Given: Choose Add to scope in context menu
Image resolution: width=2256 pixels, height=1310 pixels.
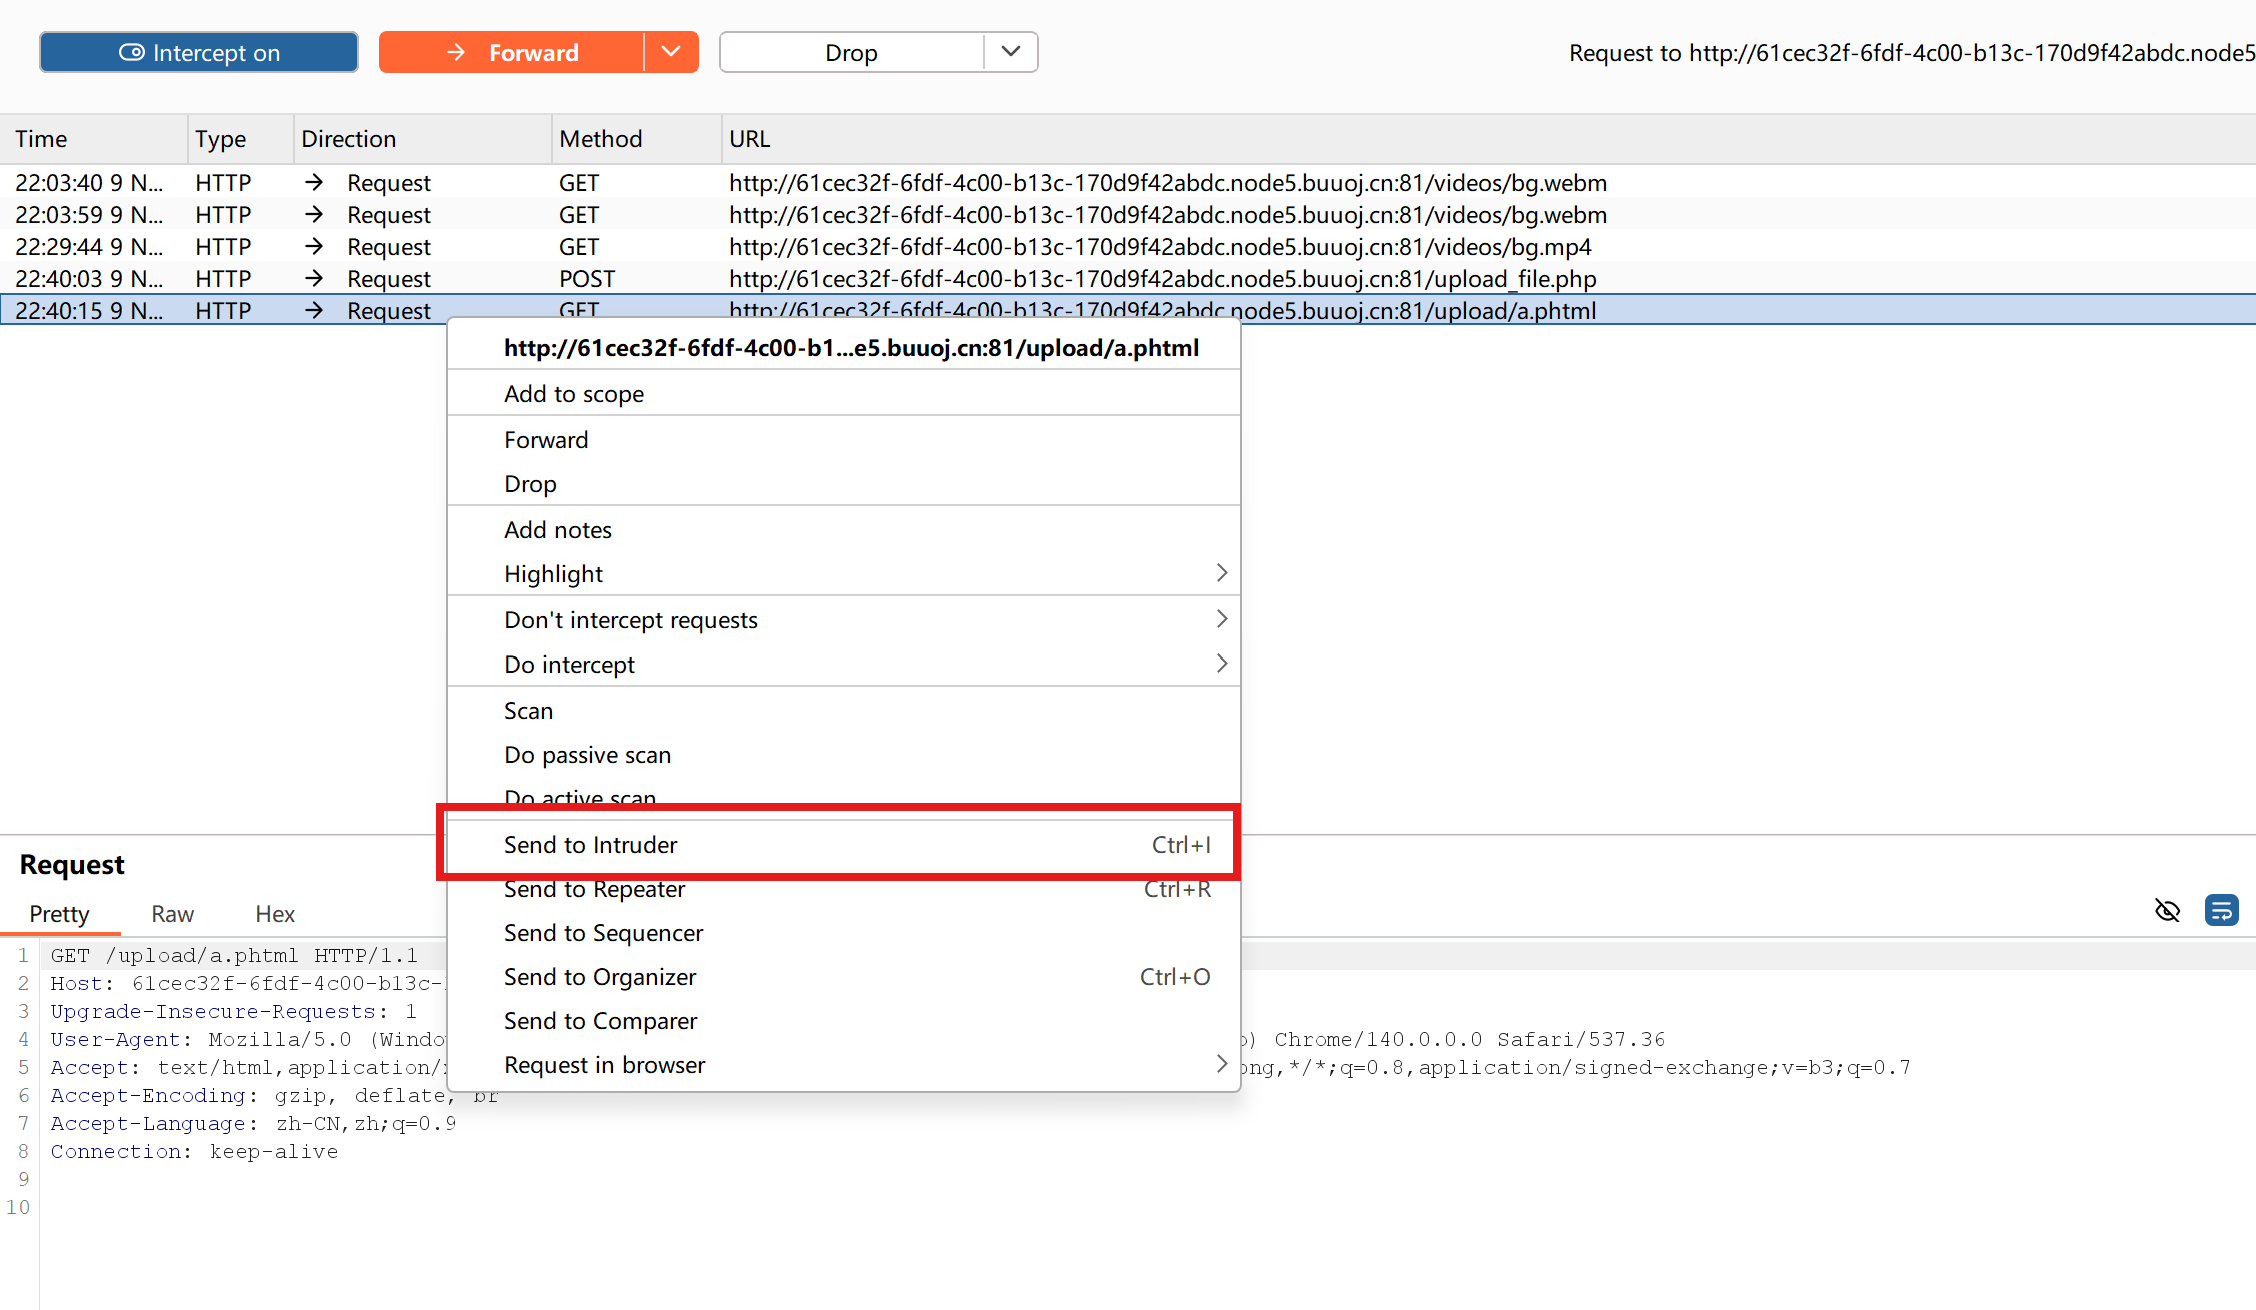Looking at the screenshot, I should click(574, 394).
